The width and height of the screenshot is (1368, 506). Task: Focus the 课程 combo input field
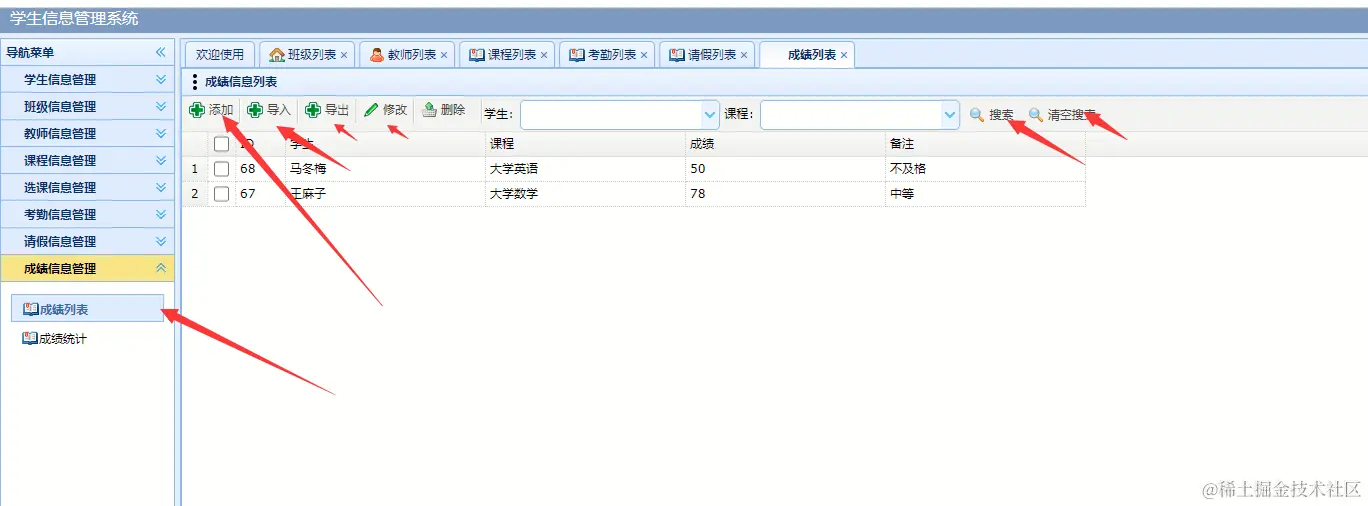(851, 115)
